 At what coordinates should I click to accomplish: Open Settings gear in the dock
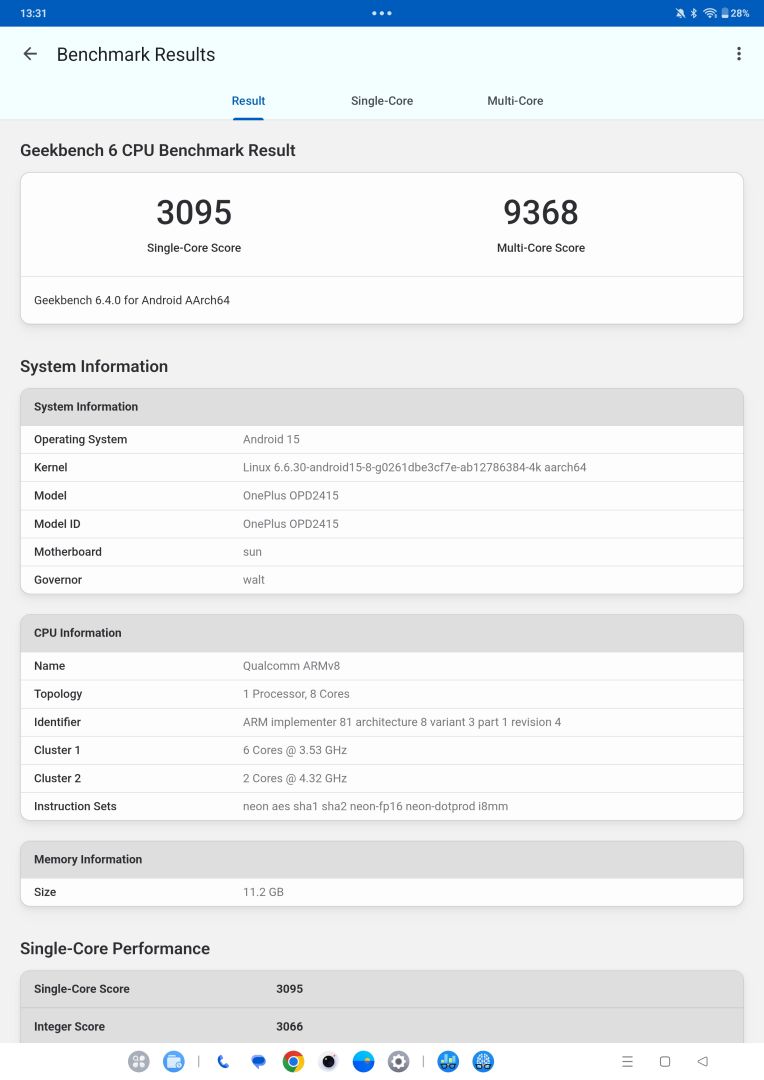(399, 1061)
